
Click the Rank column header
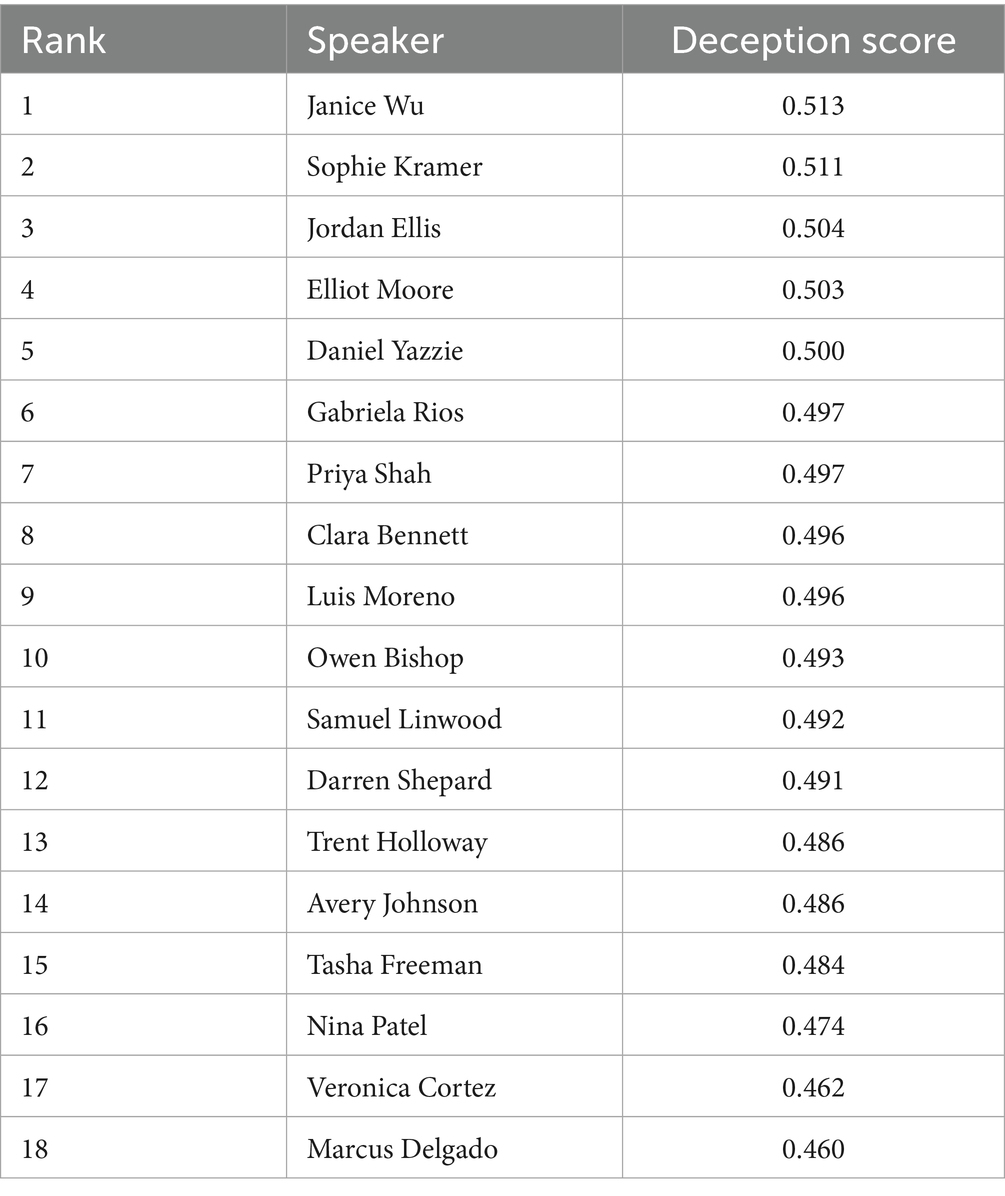pyautogui.click(x=64, y=41)
